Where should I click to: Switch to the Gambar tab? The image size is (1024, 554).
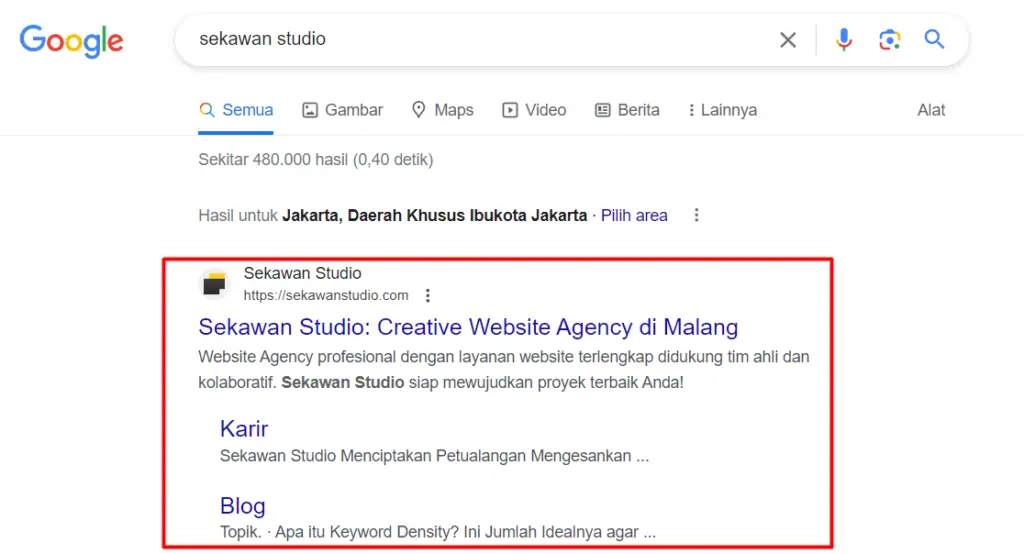click(342, 110)
